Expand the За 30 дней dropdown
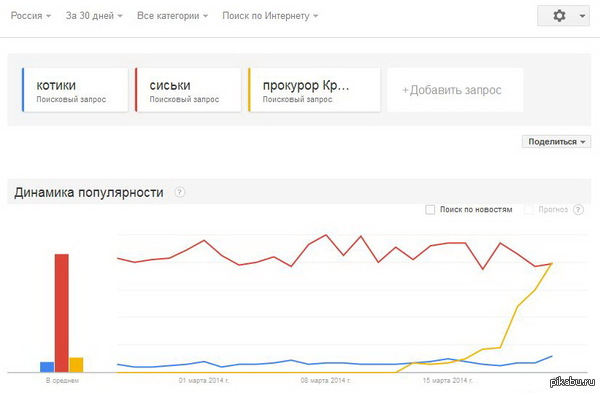This screenshot has width=600, height=393. [94, 16]
